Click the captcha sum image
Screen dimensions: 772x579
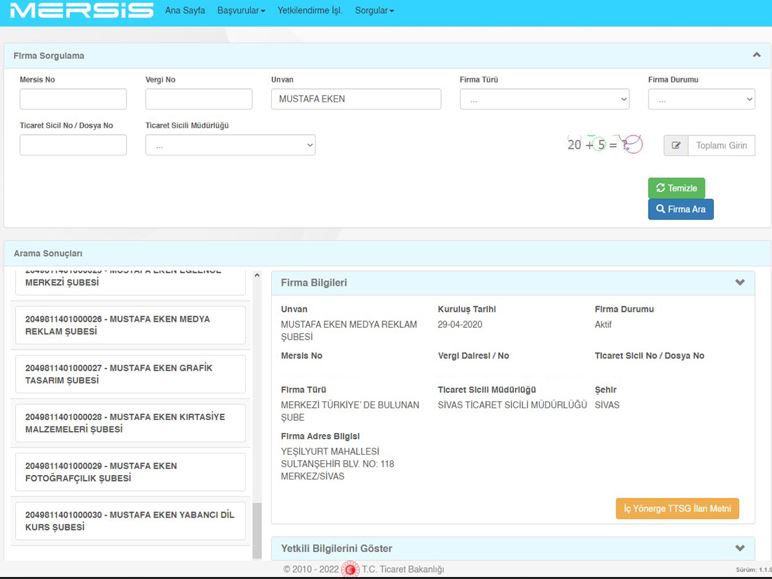click(604, 145)
